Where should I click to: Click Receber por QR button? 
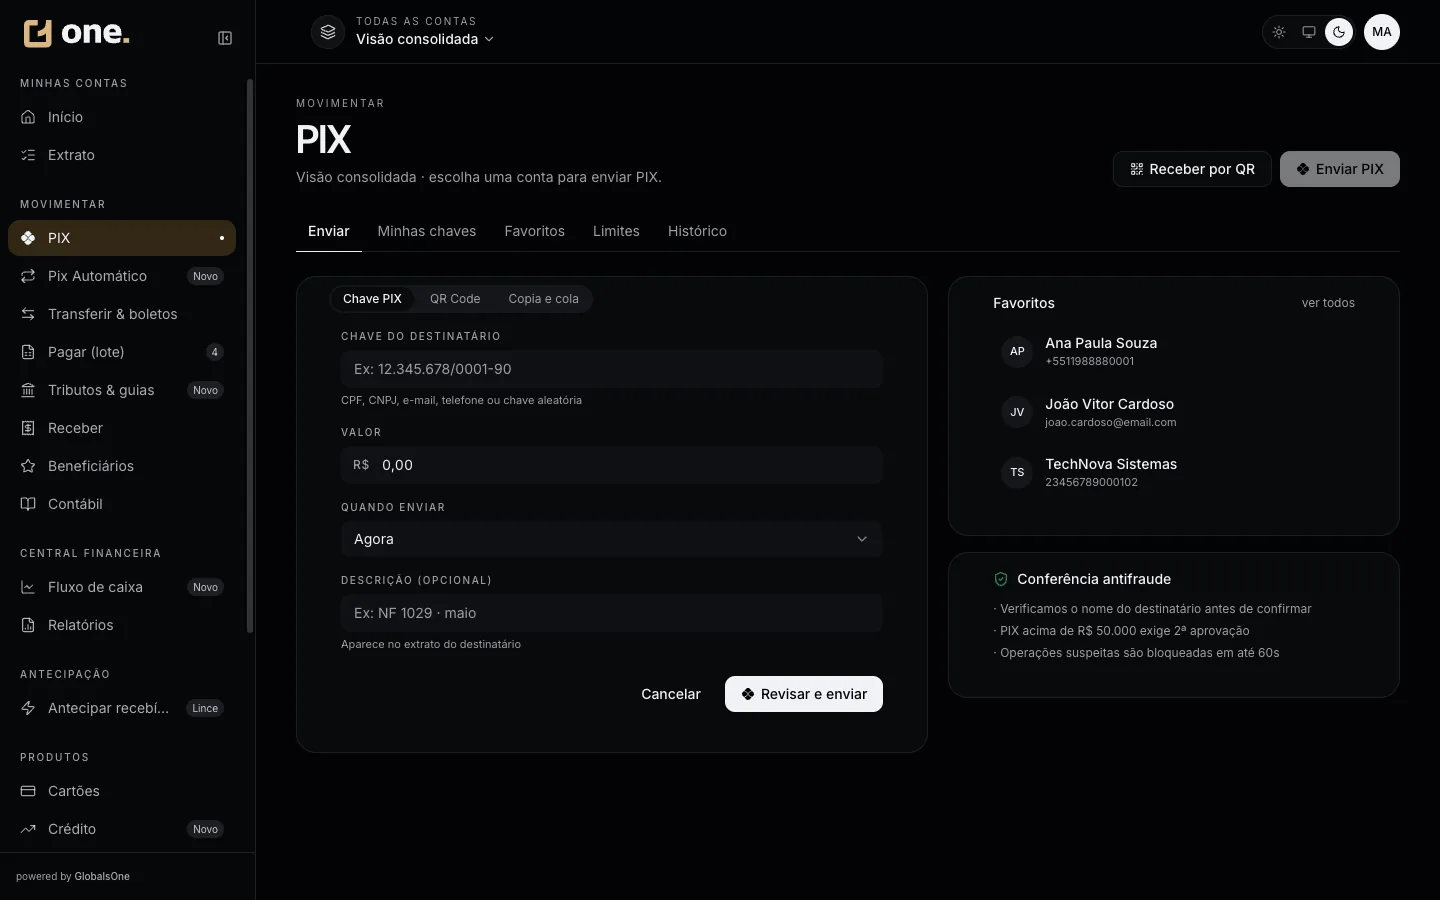pyautogui.click(x=1192, y=169)
